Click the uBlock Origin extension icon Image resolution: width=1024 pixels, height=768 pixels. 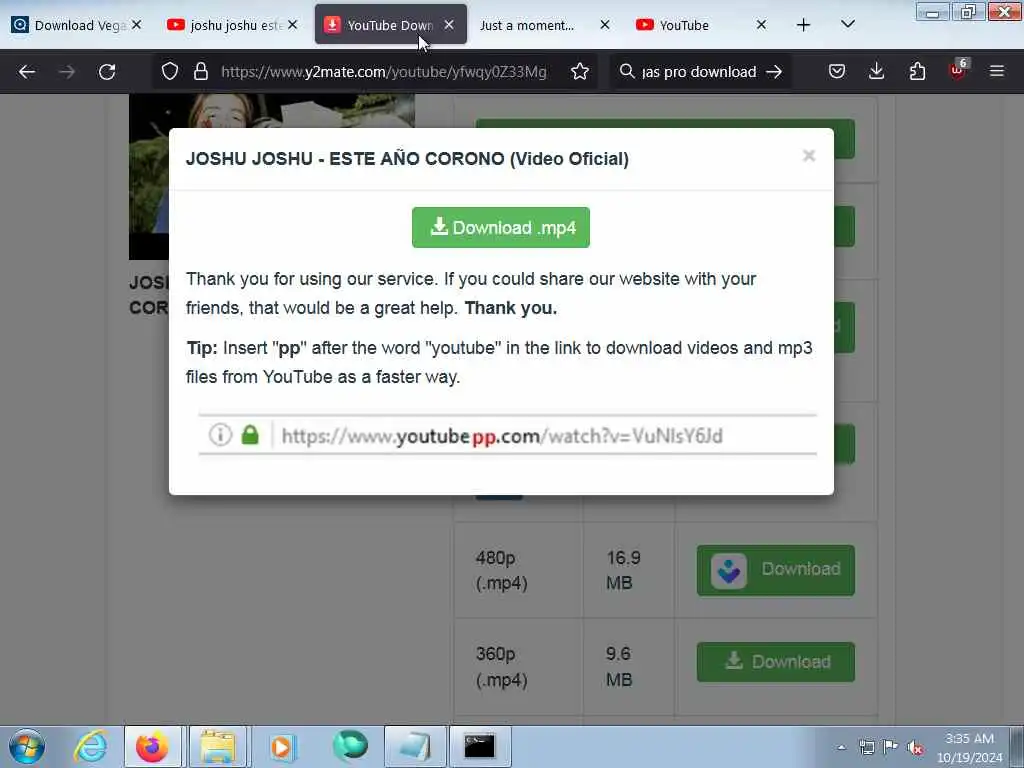tap(957, 71)
